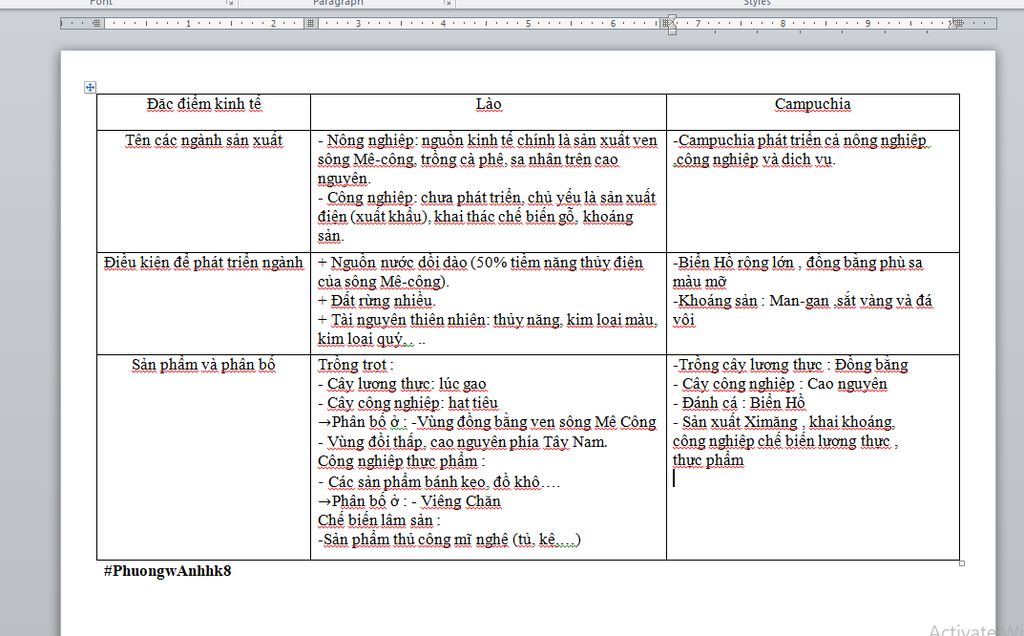The height and width of the screenshot is (636, 1024).
Task: Click the row label 'Sản phẩm và phân bố'
Action: [x=203, y=364]
